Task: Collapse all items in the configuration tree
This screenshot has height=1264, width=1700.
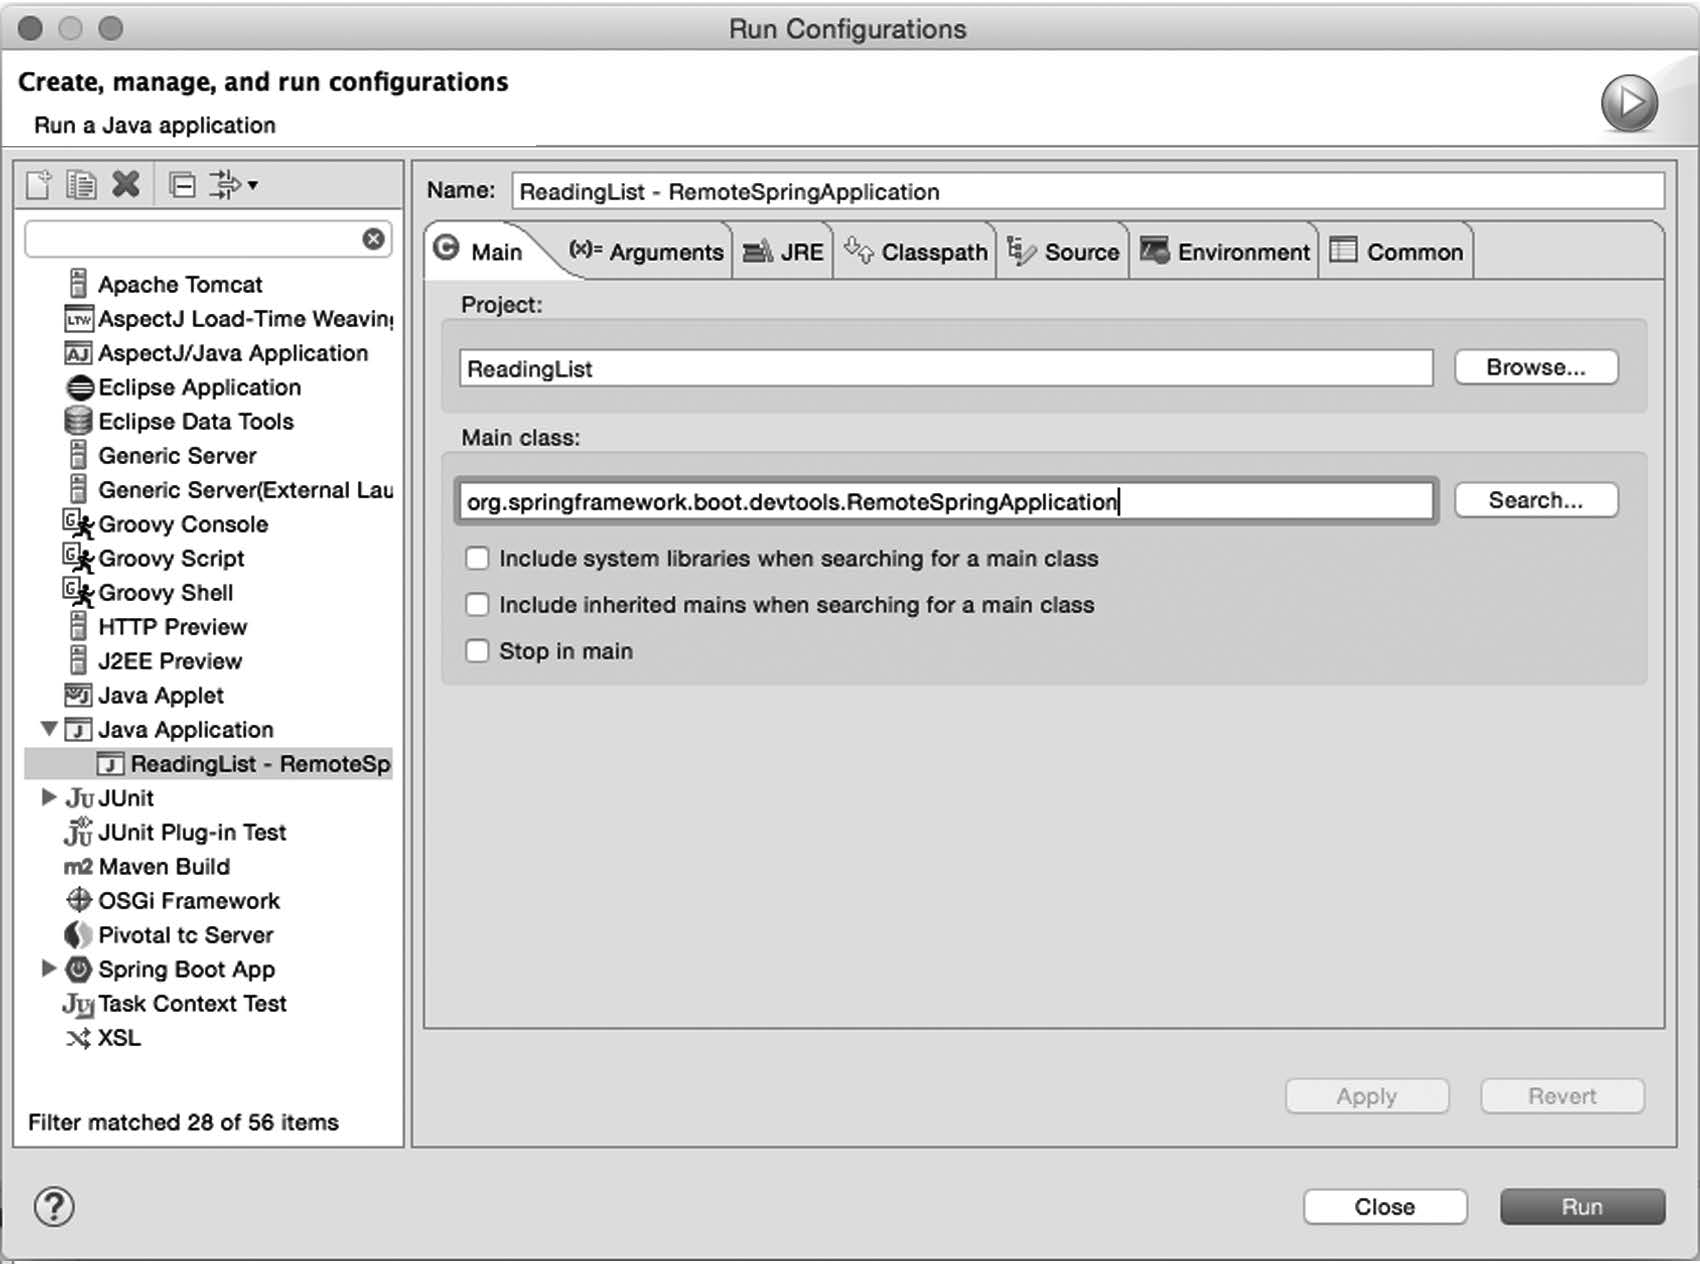Action: point(183,184)
